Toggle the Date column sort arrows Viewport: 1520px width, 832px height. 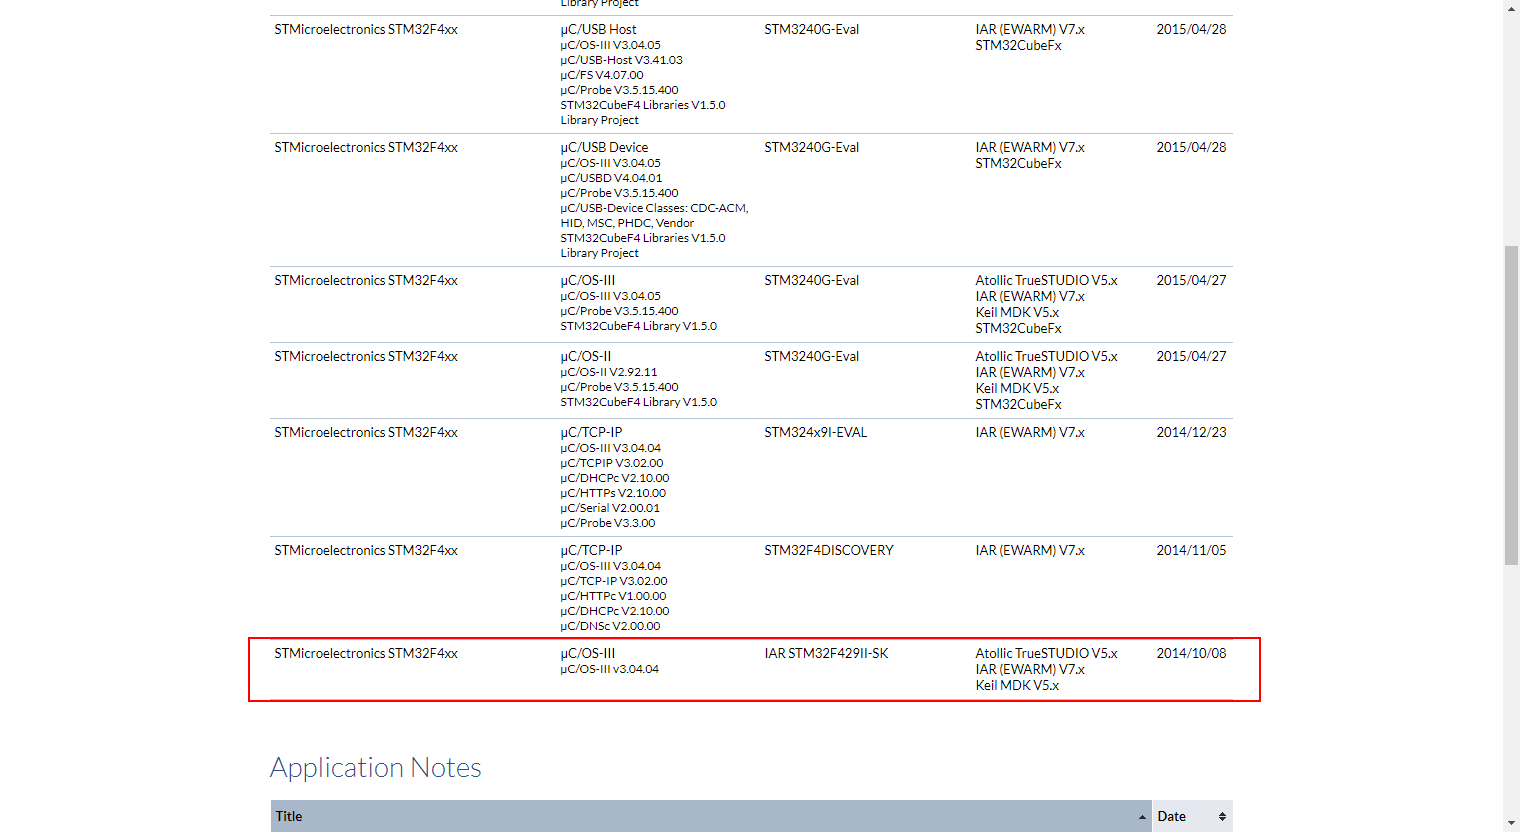click(x=1222, y=817)
